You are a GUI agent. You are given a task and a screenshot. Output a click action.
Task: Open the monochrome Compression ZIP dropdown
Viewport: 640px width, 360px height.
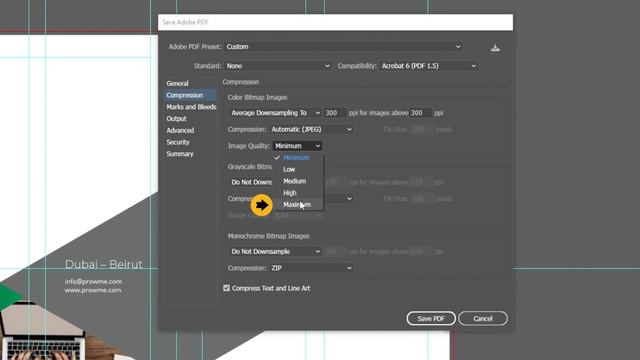click(311, 268)
